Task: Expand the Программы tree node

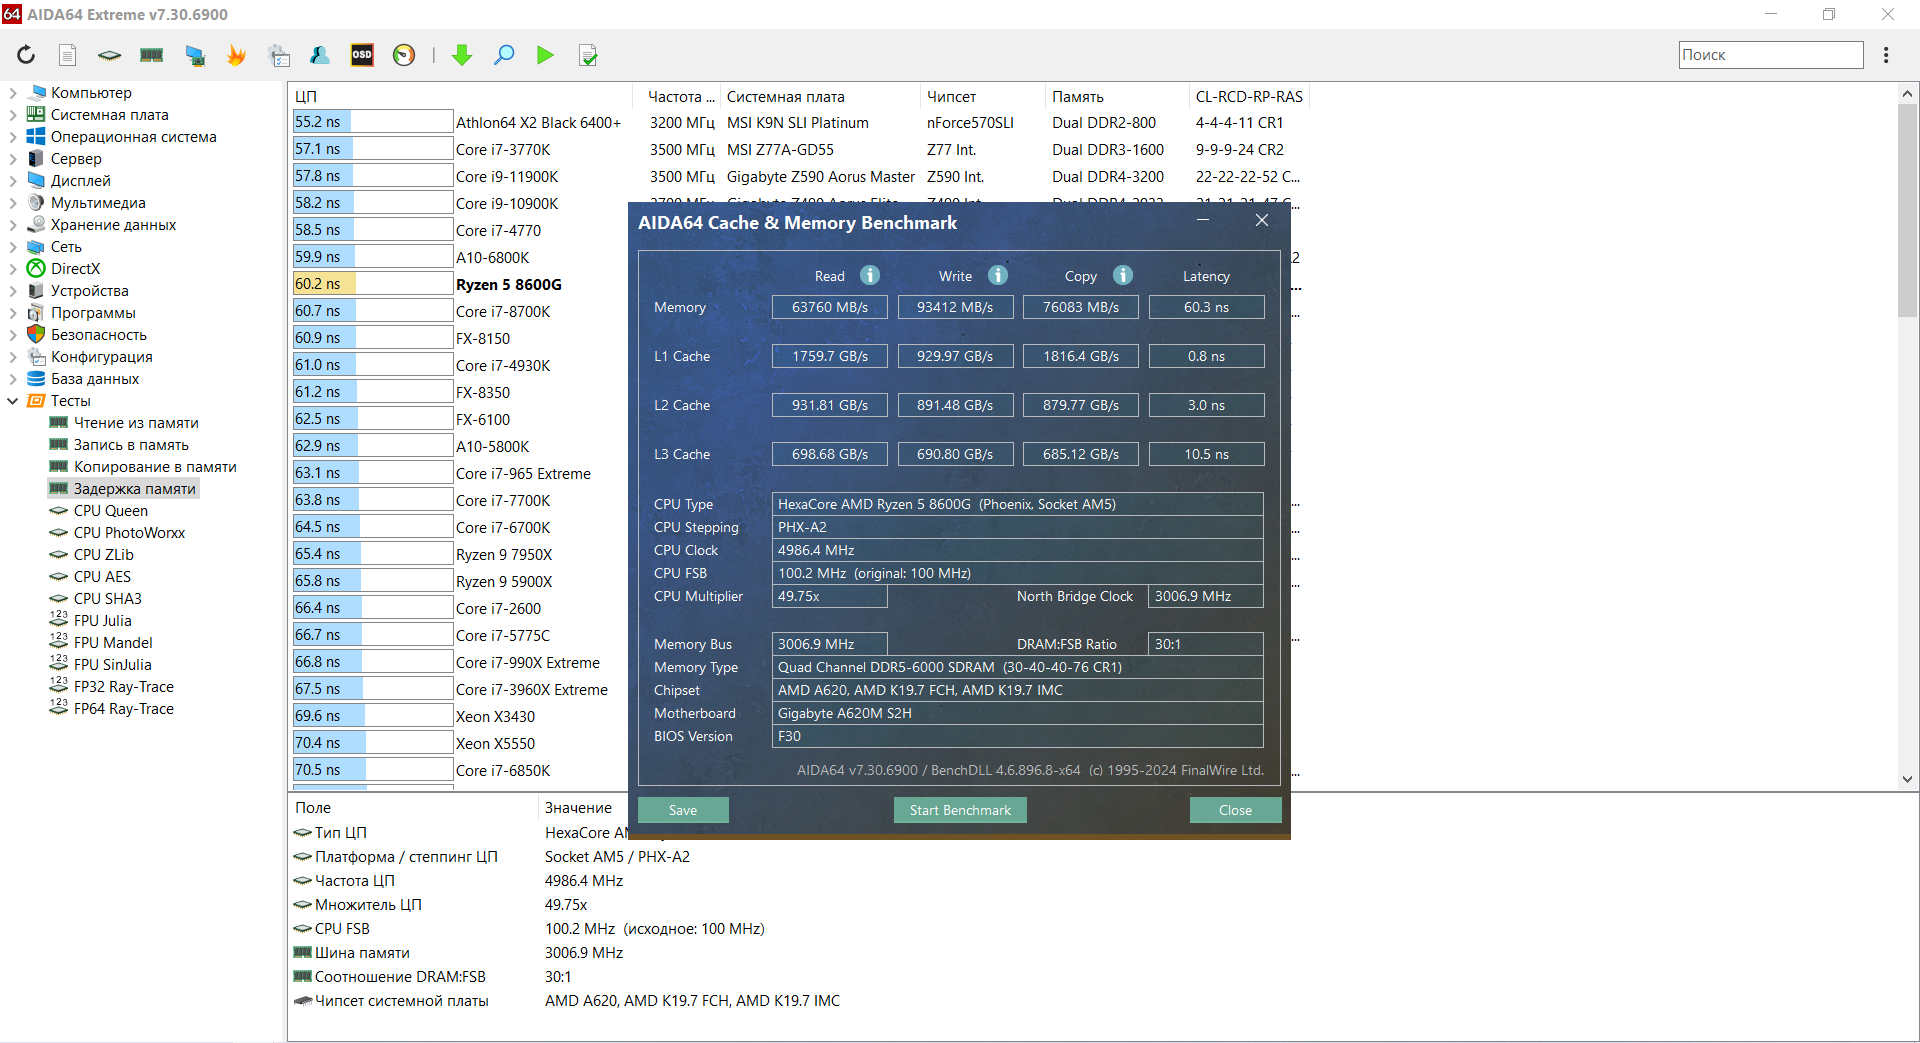Action: pyautogui.click(x=13, y=313)
